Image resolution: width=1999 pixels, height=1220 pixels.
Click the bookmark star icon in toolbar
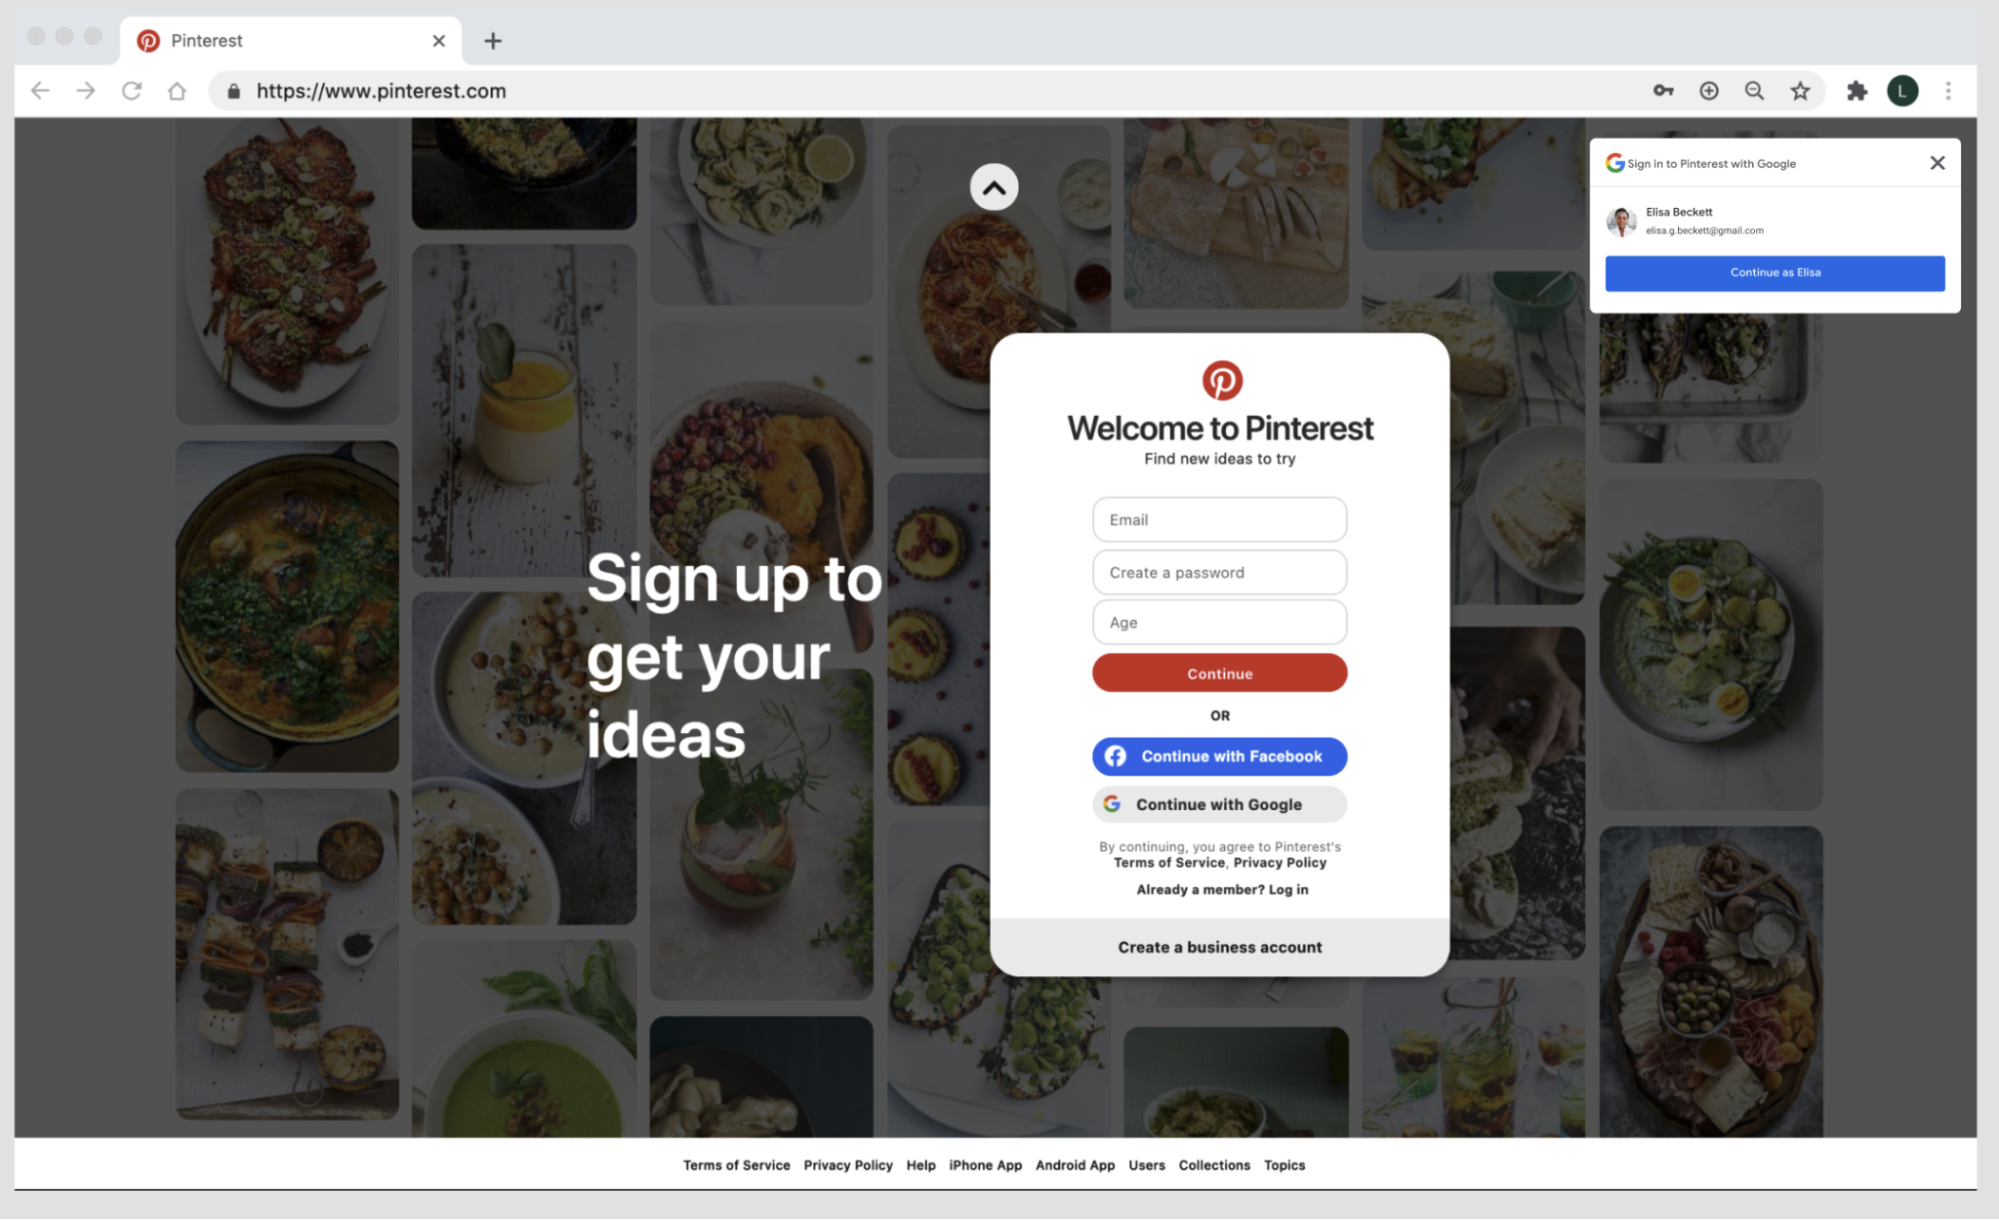(x=1801, y=90)
